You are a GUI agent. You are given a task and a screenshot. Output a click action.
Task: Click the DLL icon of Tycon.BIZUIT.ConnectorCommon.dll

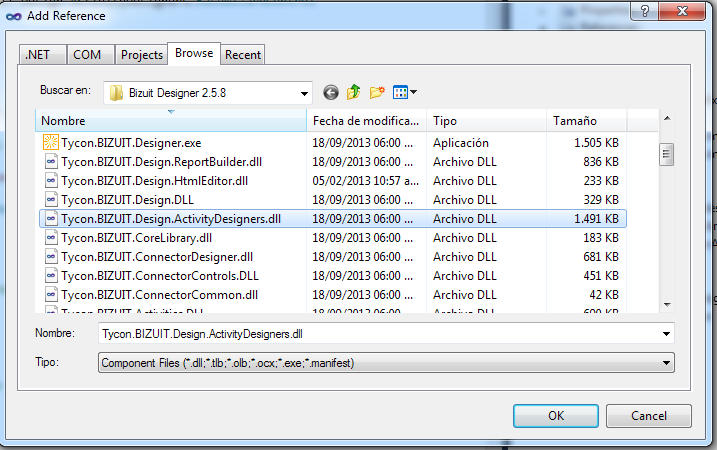coord(51,295)
